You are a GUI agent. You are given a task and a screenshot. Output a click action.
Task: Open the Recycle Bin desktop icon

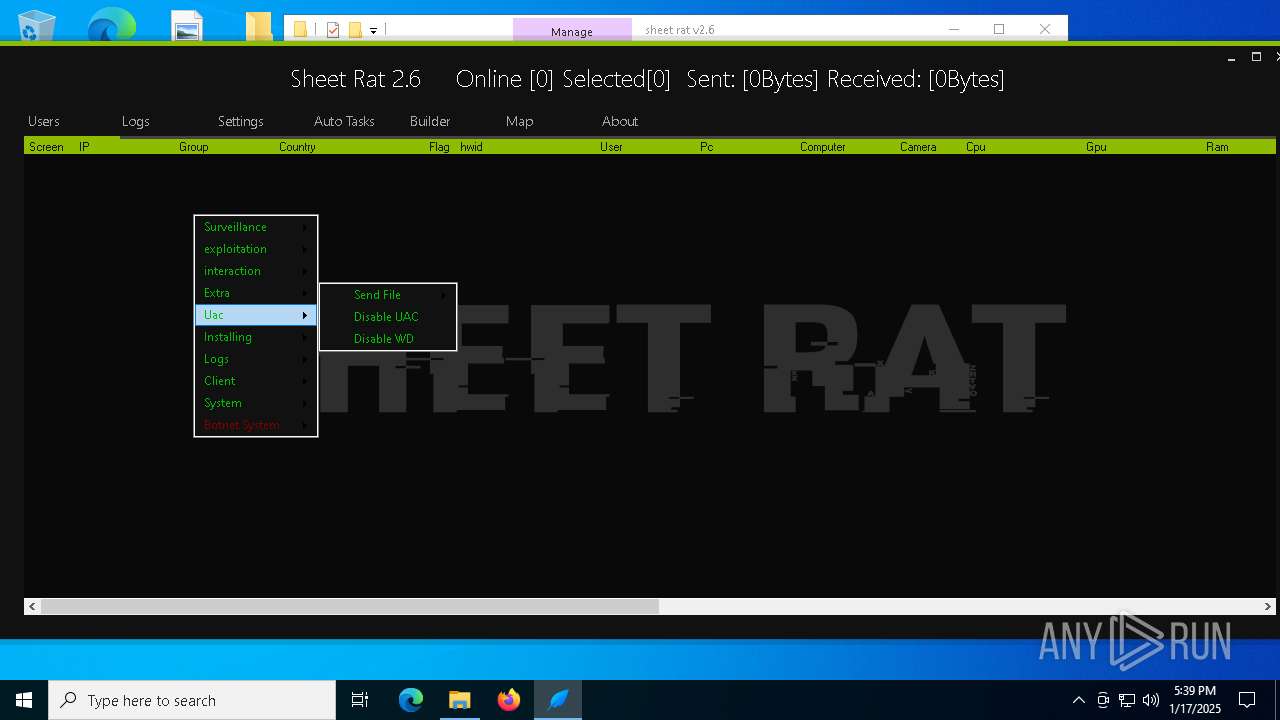(x=37, y=25)
